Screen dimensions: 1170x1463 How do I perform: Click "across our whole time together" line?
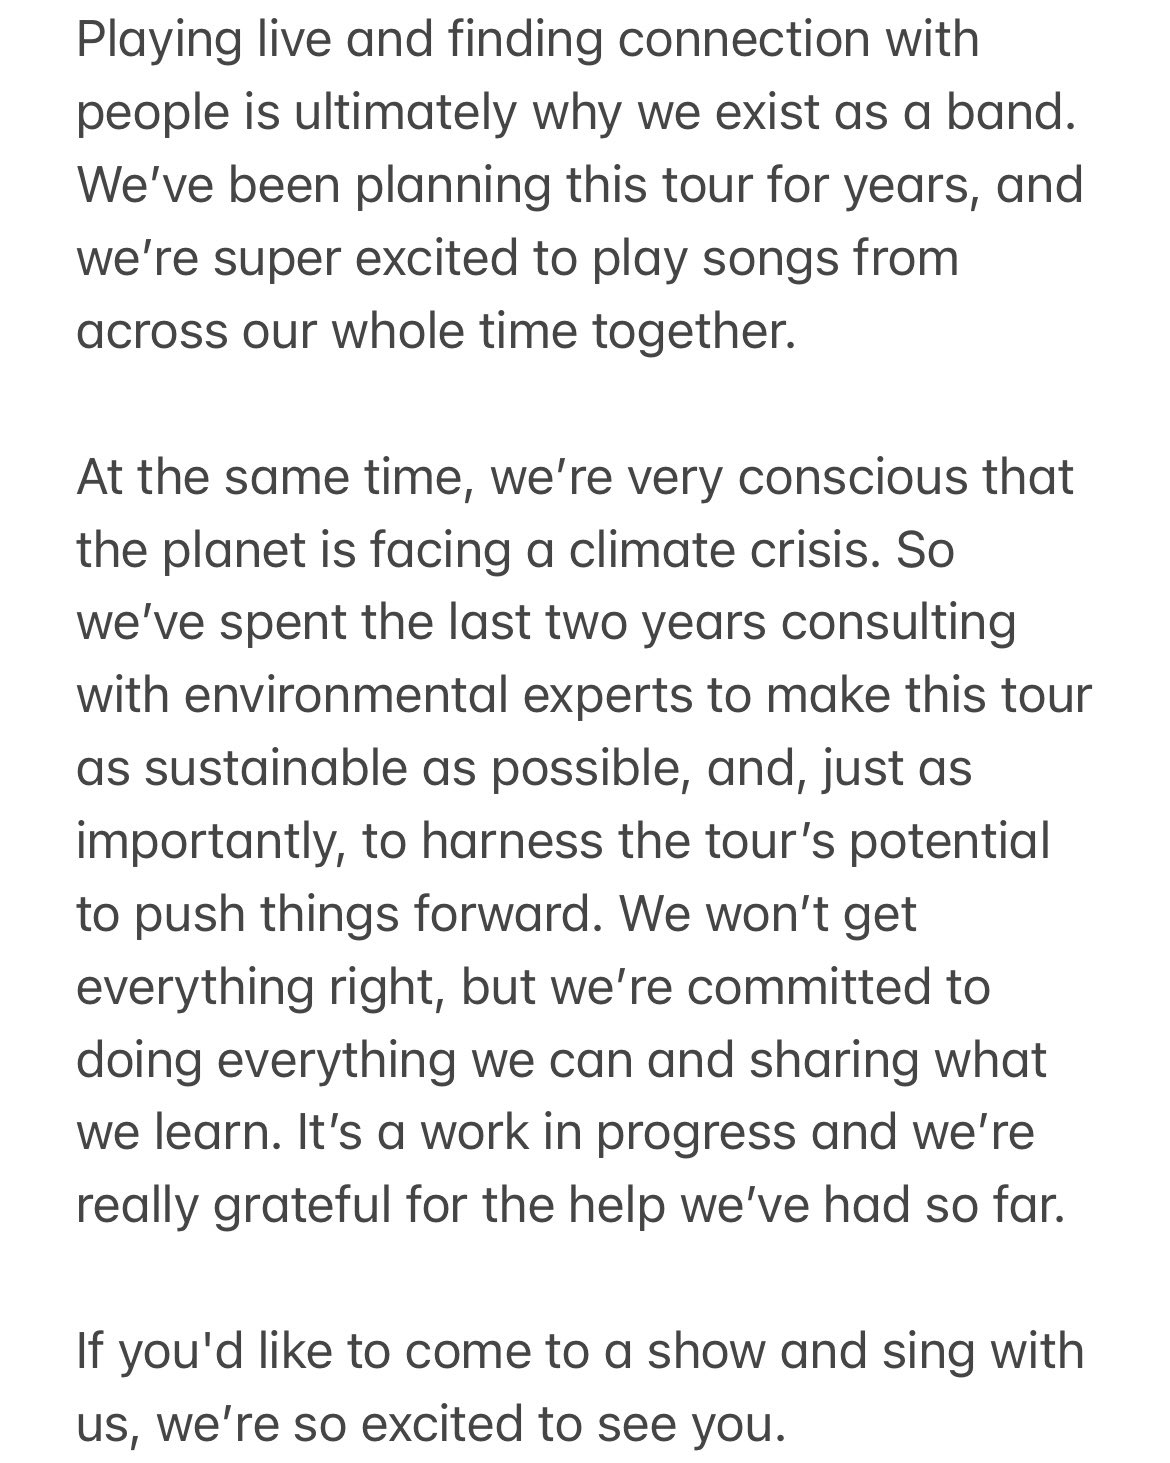[x=435, y=332]
